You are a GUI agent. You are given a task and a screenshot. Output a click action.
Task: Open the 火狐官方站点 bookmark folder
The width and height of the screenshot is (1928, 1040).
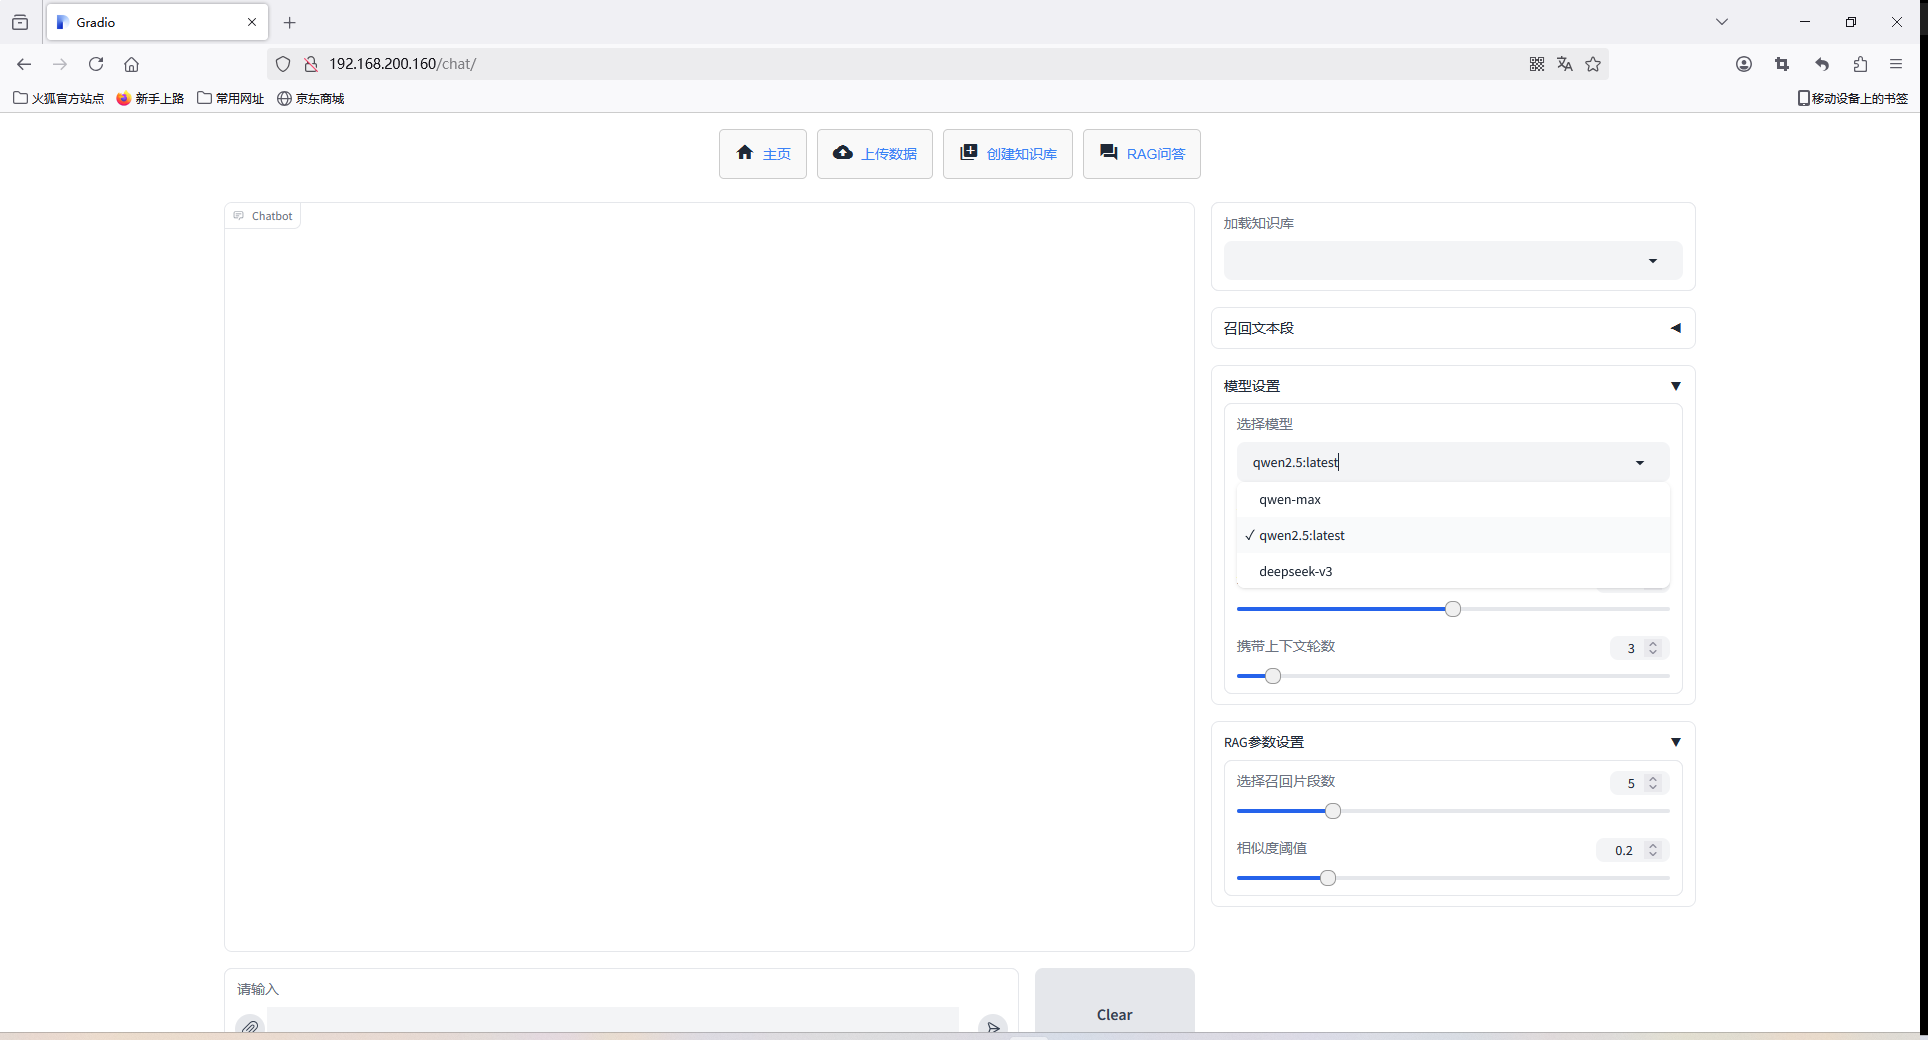click(59, 98)
